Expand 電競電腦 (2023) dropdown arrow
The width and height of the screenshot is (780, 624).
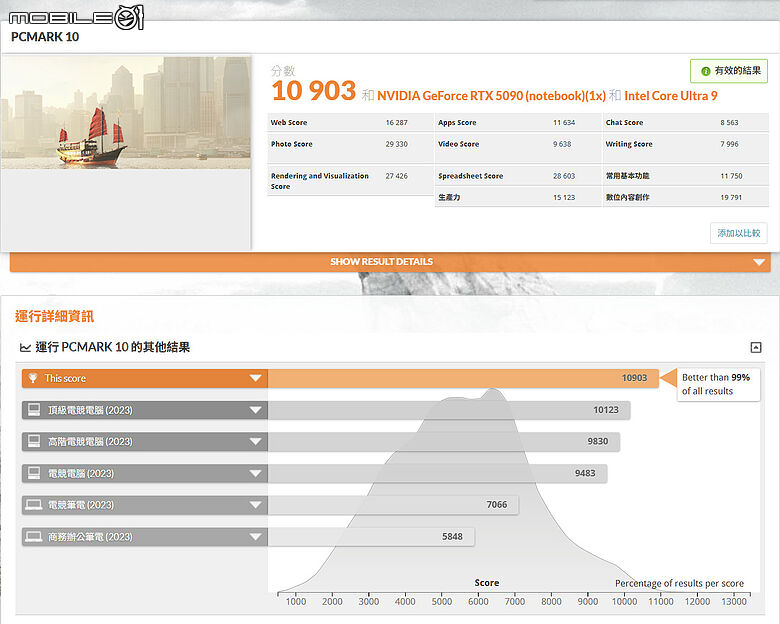coord(256,473)
